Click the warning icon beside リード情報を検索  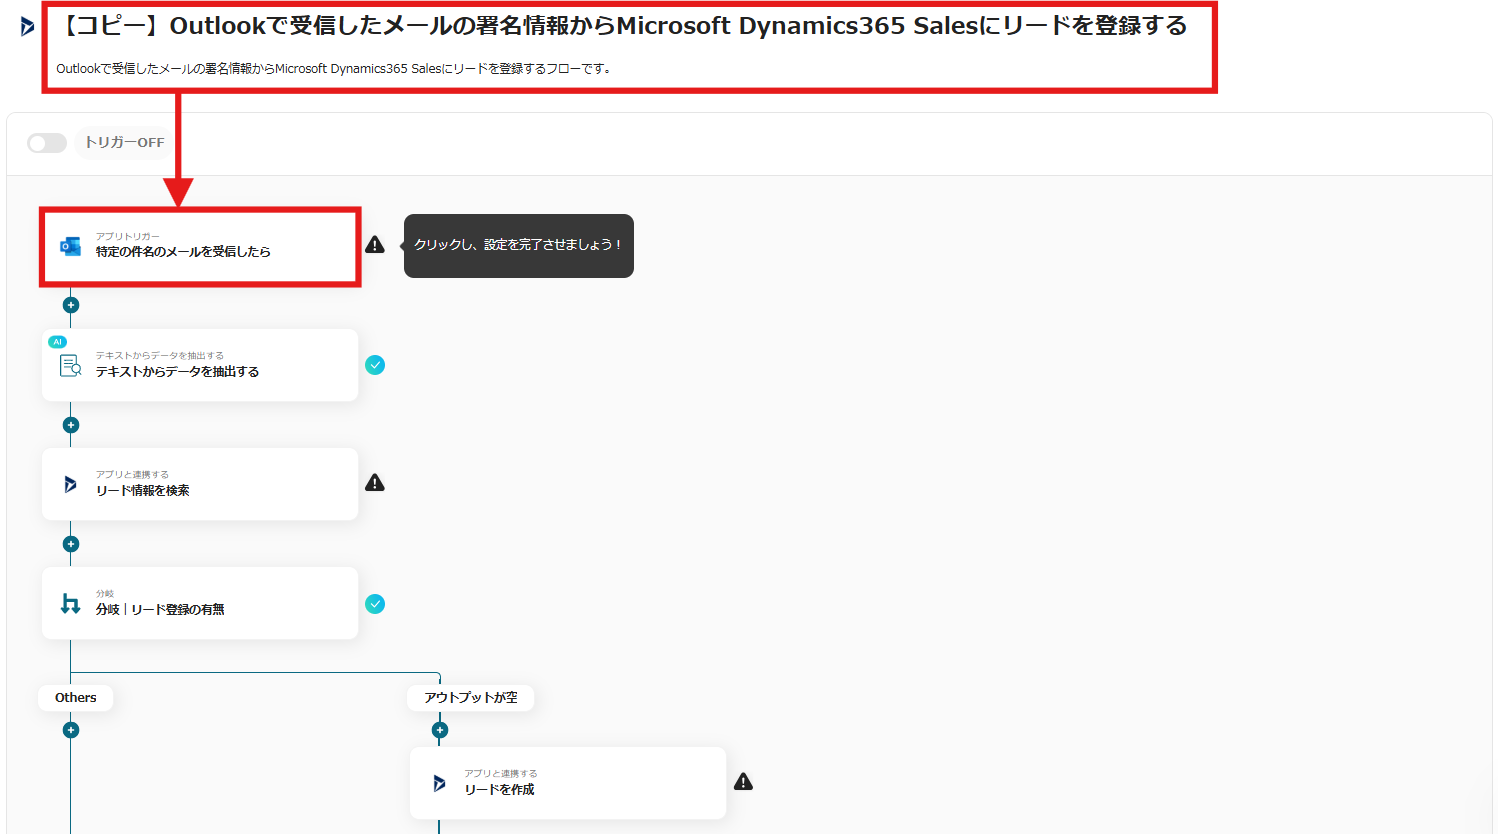click(375, 483)
